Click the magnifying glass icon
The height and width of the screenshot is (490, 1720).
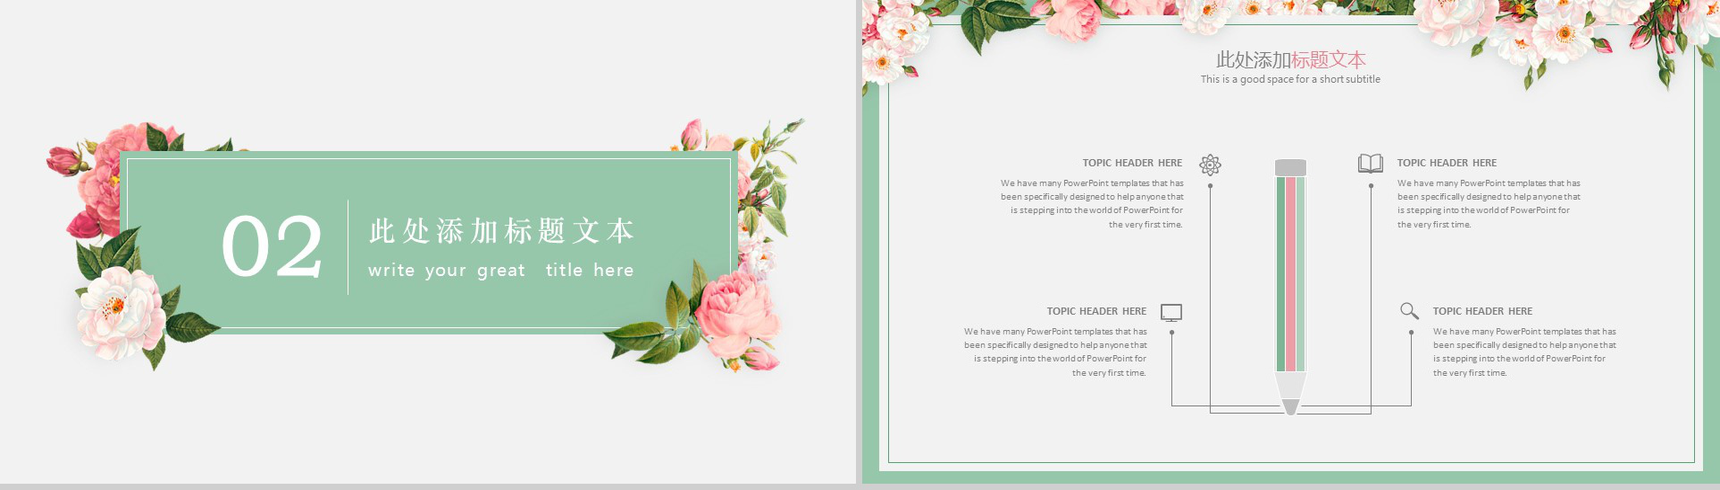1409,311
